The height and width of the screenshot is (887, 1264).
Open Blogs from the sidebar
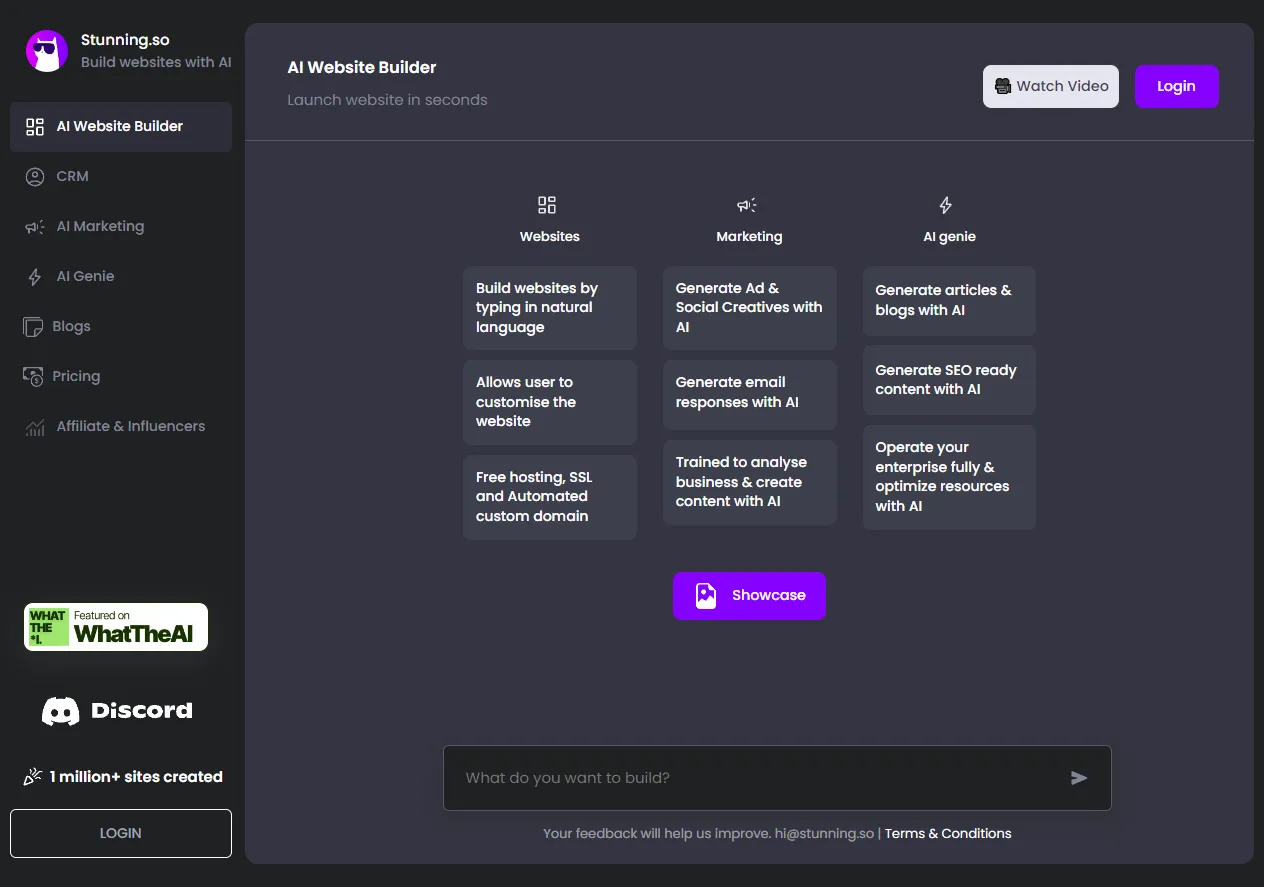coord(121,327)
